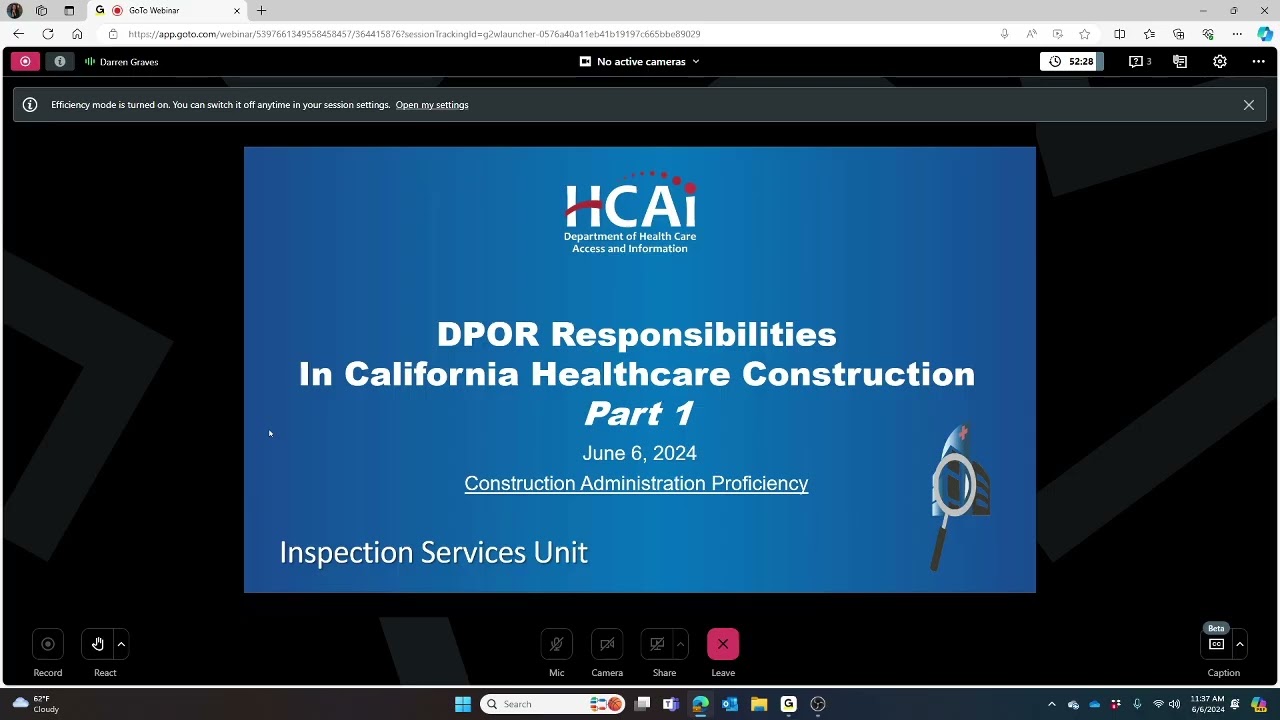Toggle the Camera button
Viewport: 1280px width, 720px height.
point(607,644)
